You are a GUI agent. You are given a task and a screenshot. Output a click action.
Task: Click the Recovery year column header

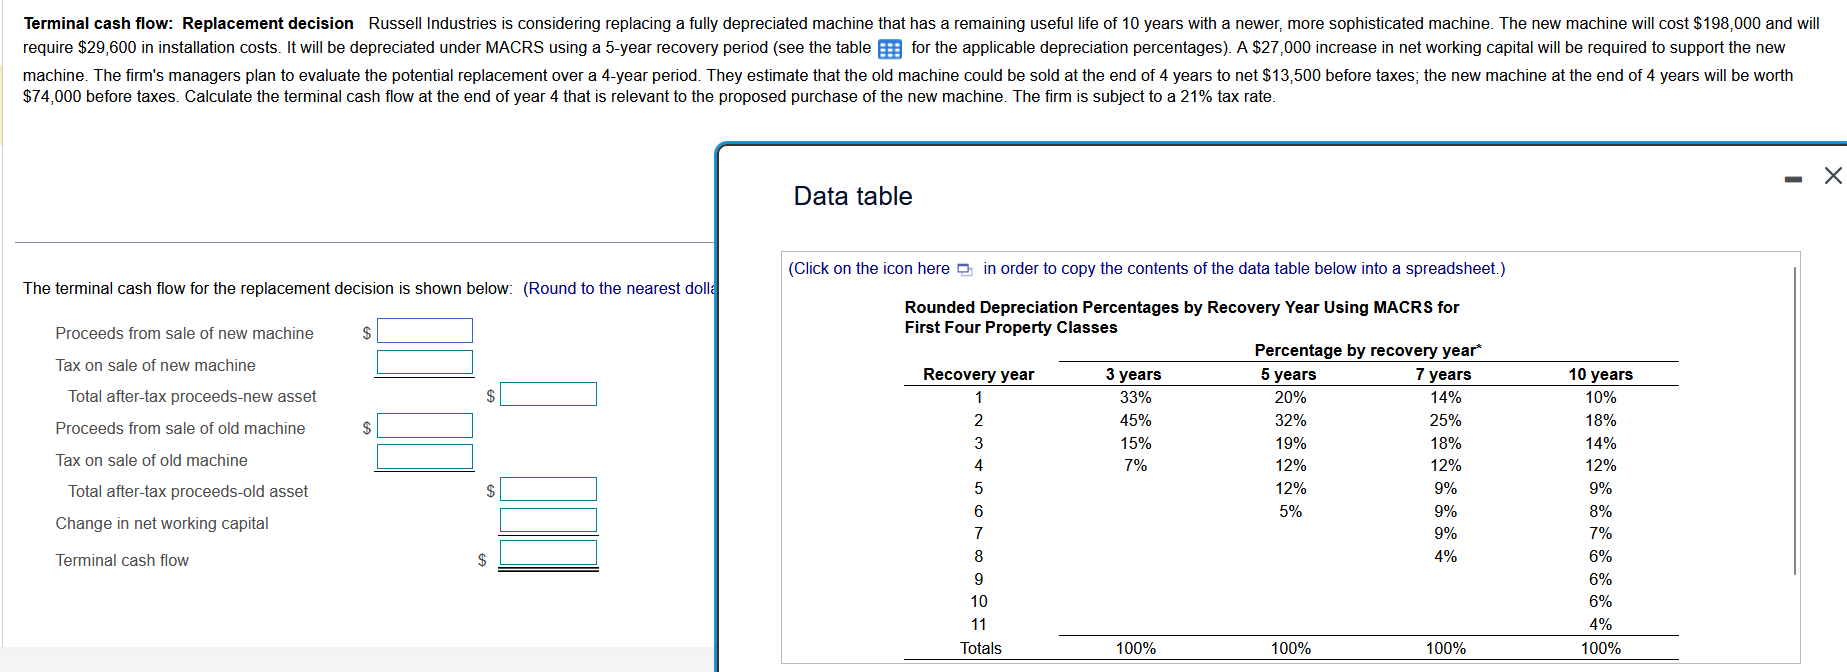[x=977, y=374]
